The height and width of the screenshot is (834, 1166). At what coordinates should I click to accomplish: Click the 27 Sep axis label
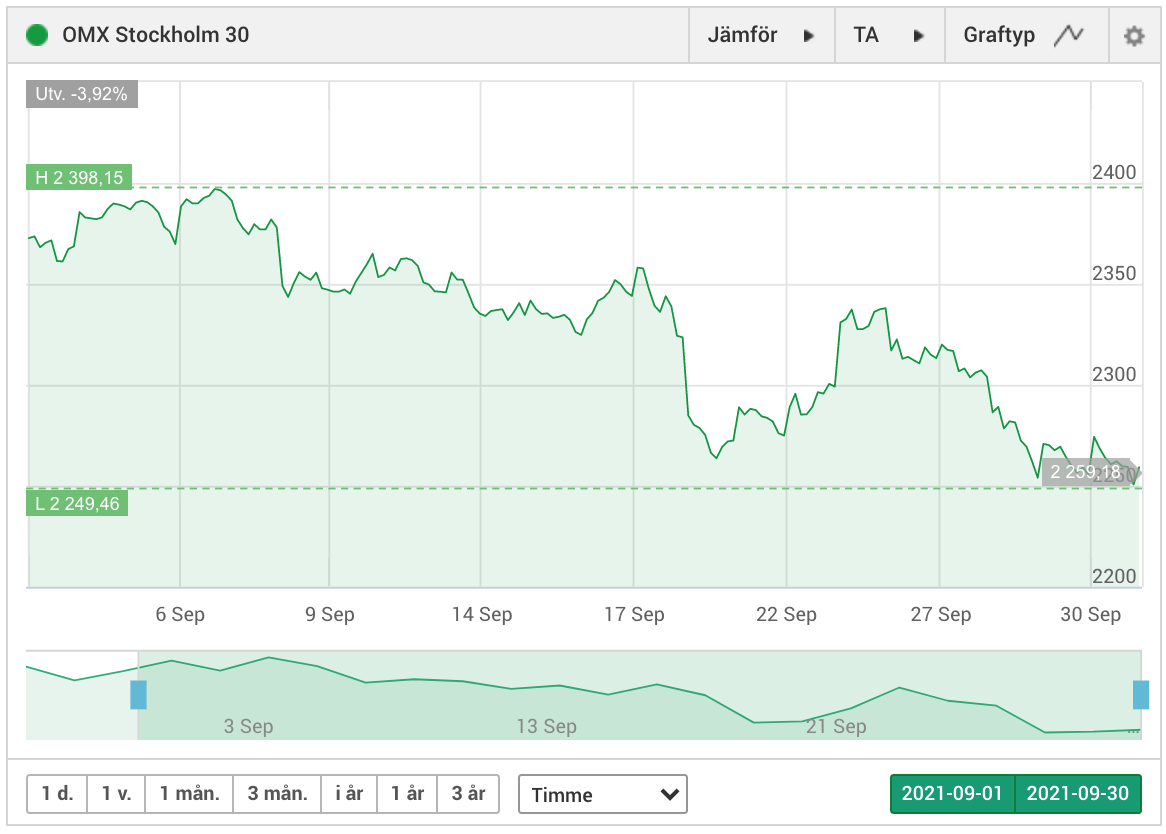point(941,614)
